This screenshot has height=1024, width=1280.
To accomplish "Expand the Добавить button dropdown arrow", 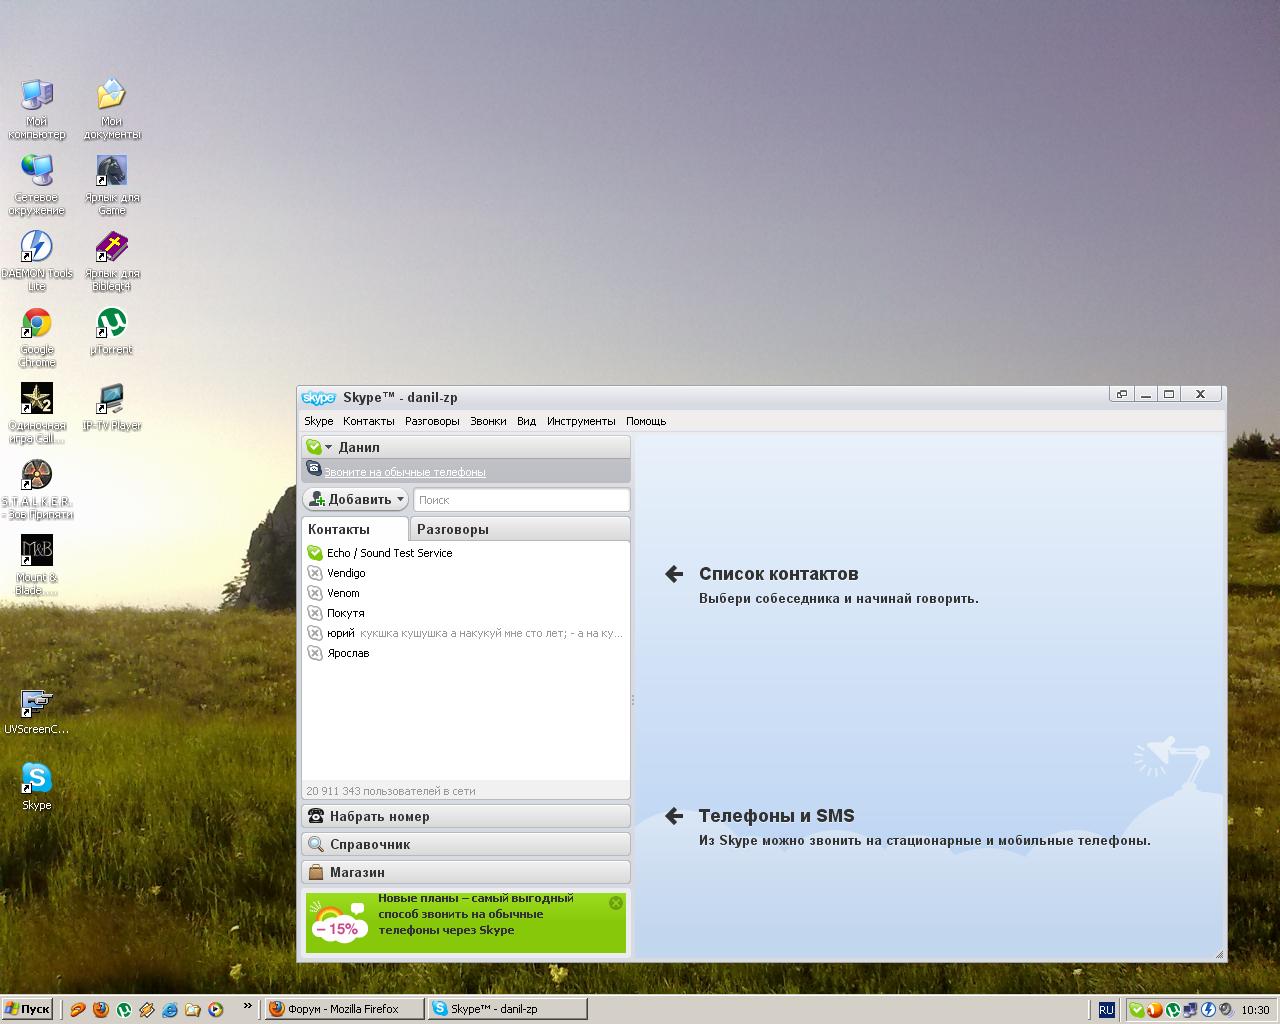I will [401, 499].
